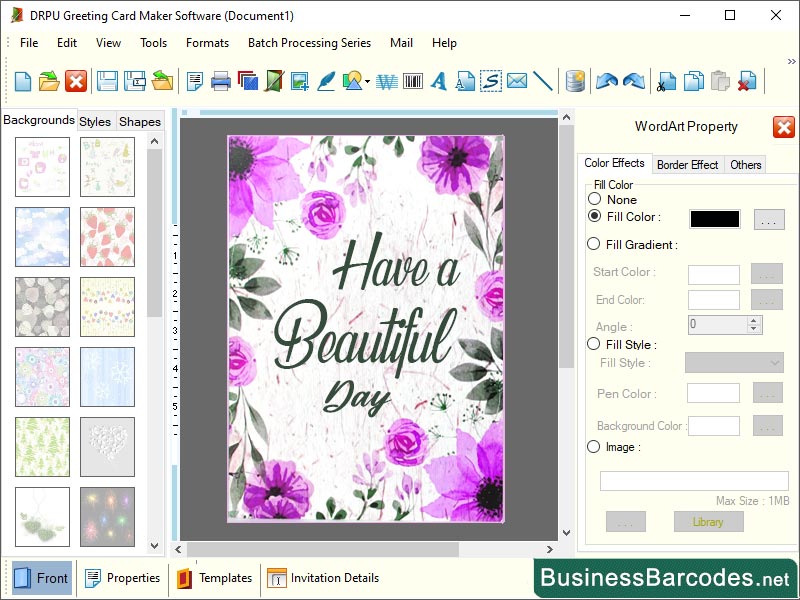Screen dimensions: 800x600
Task: Select the None fill option
Action: click(x=597, y=200)
